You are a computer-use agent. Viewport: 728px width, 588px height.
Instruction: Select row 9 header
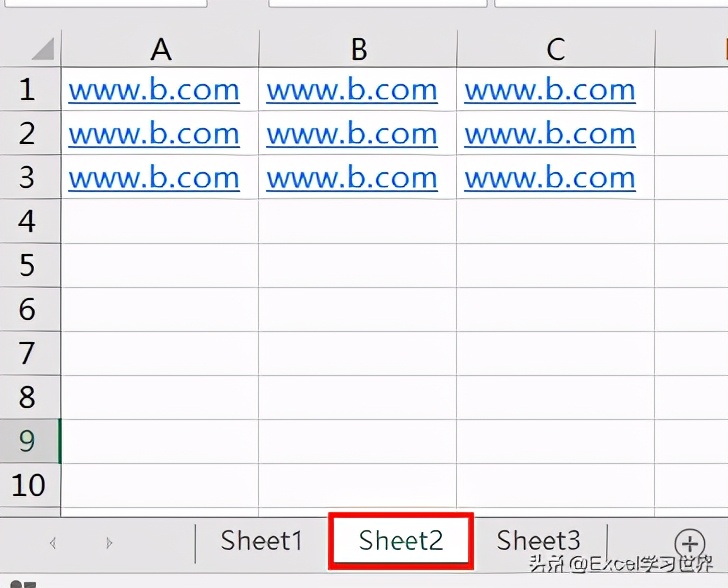[x=27, y=441]
